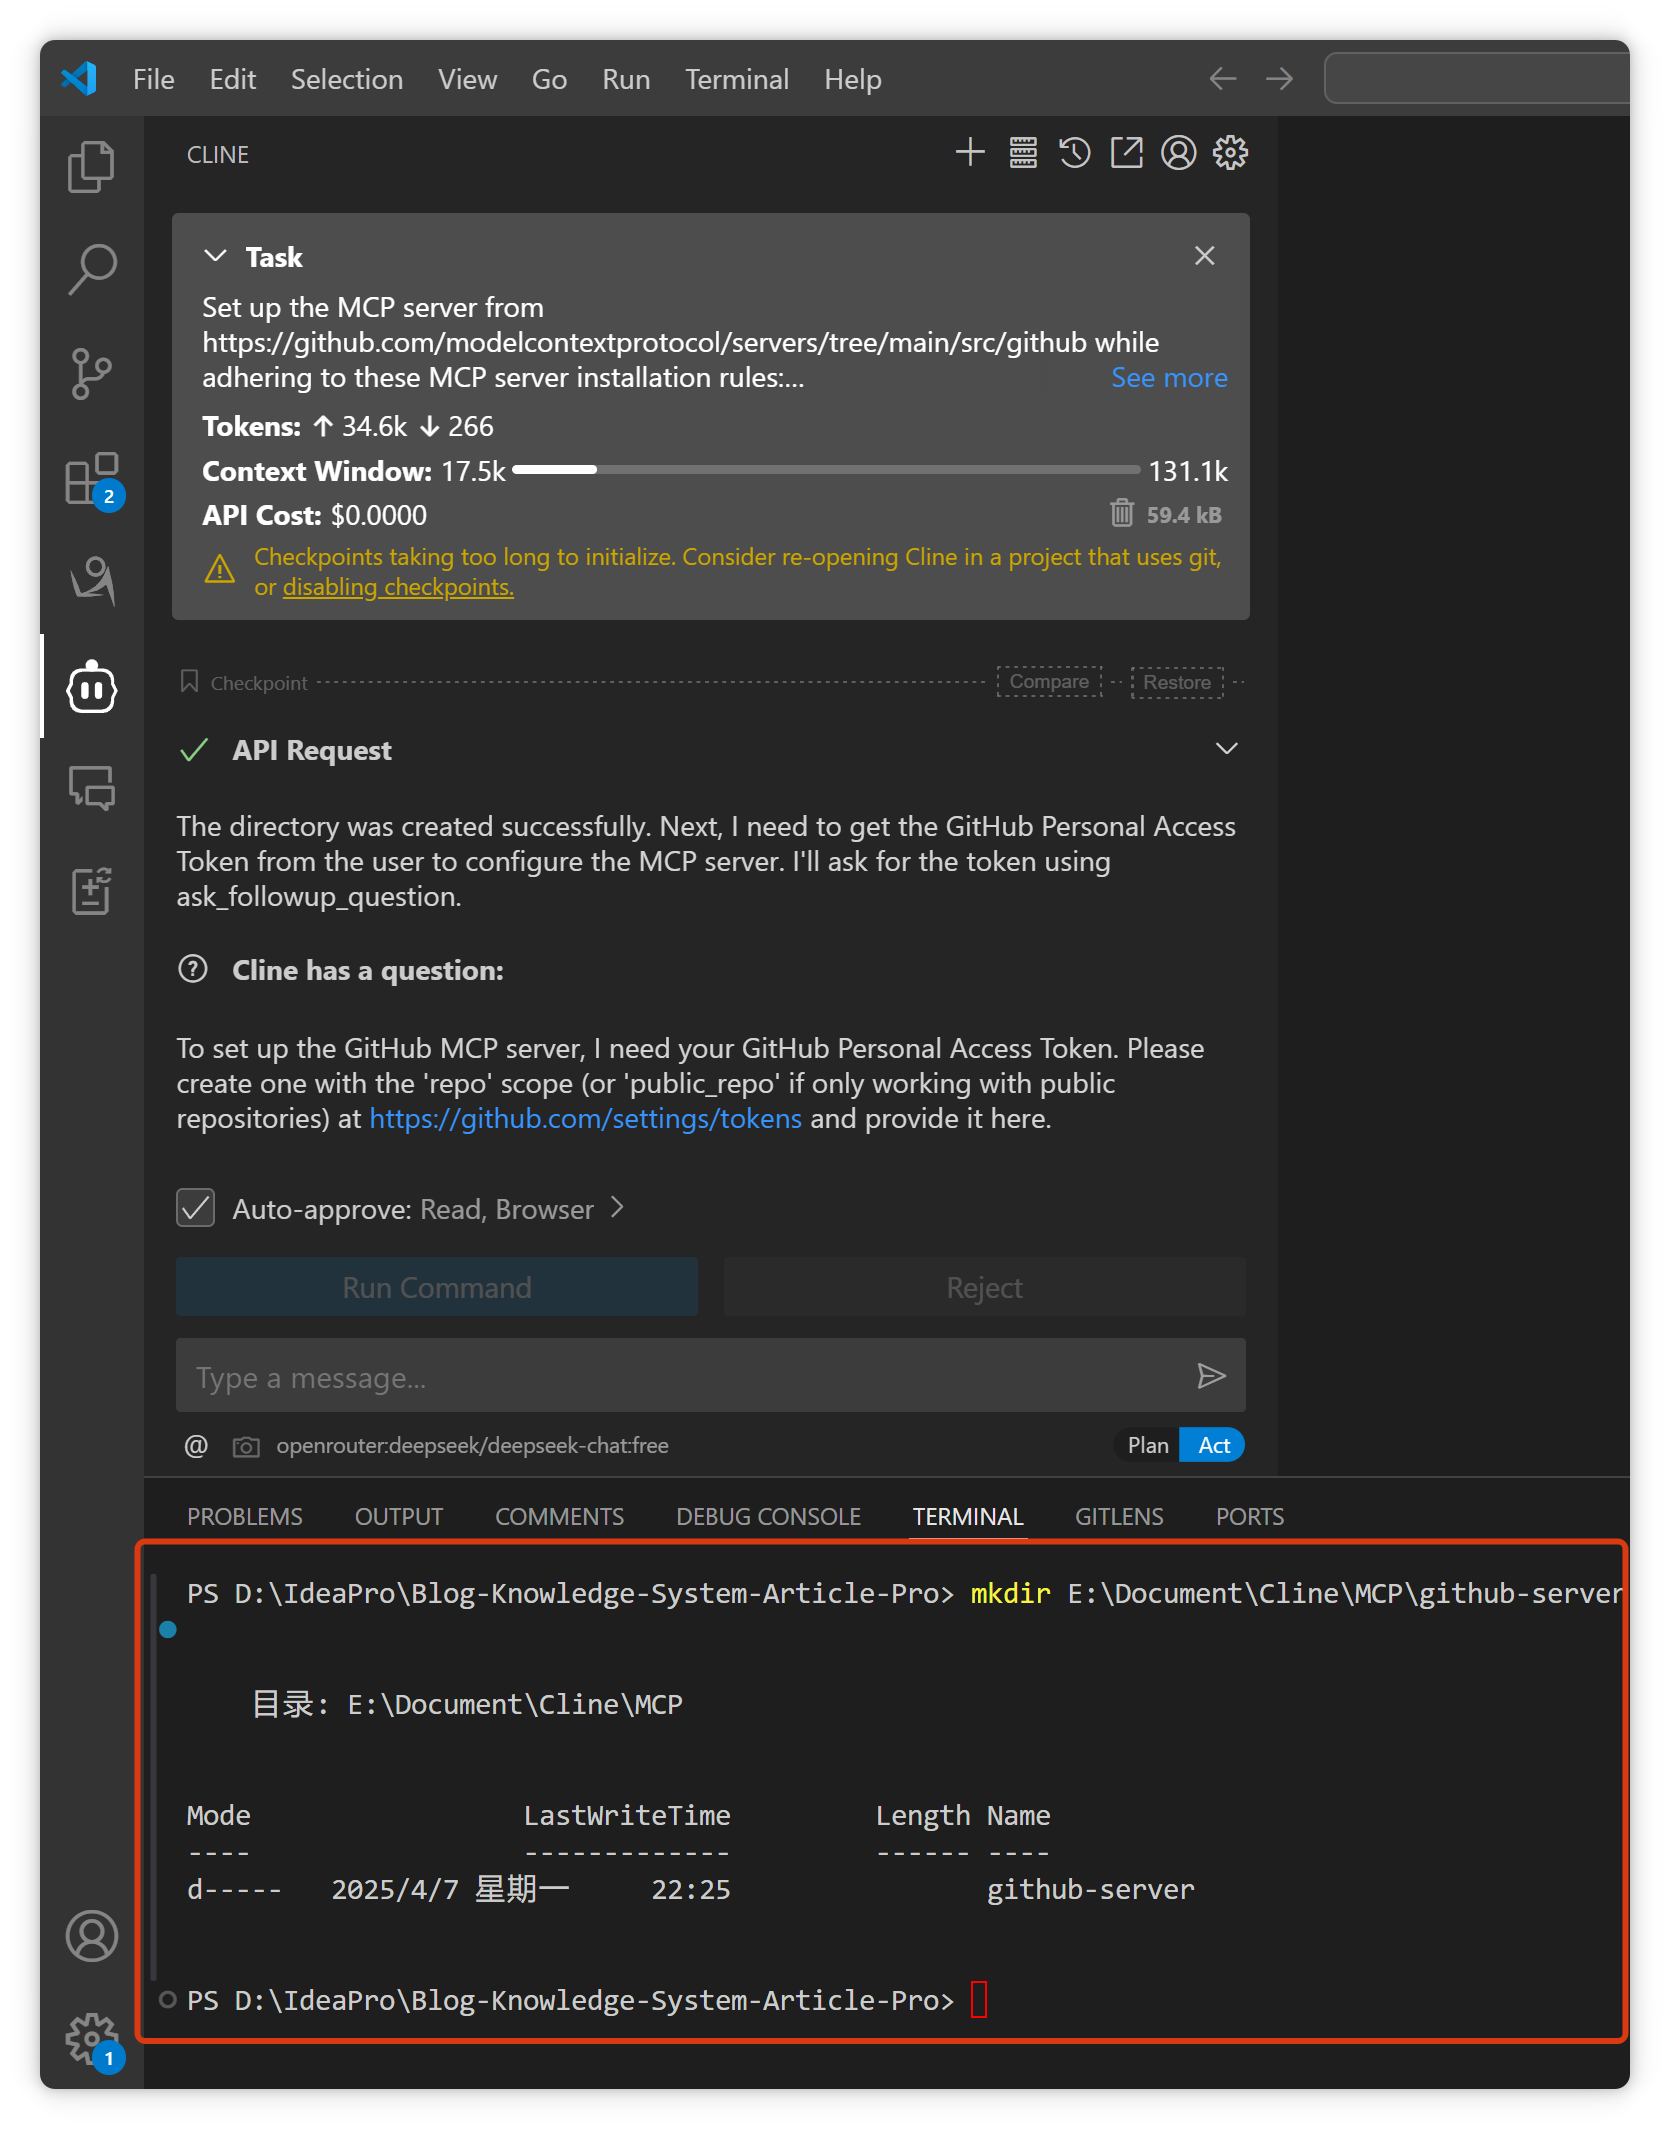Expand the API Request details
Screen dimensions: 1670x2129
[x=1226, y=749]
